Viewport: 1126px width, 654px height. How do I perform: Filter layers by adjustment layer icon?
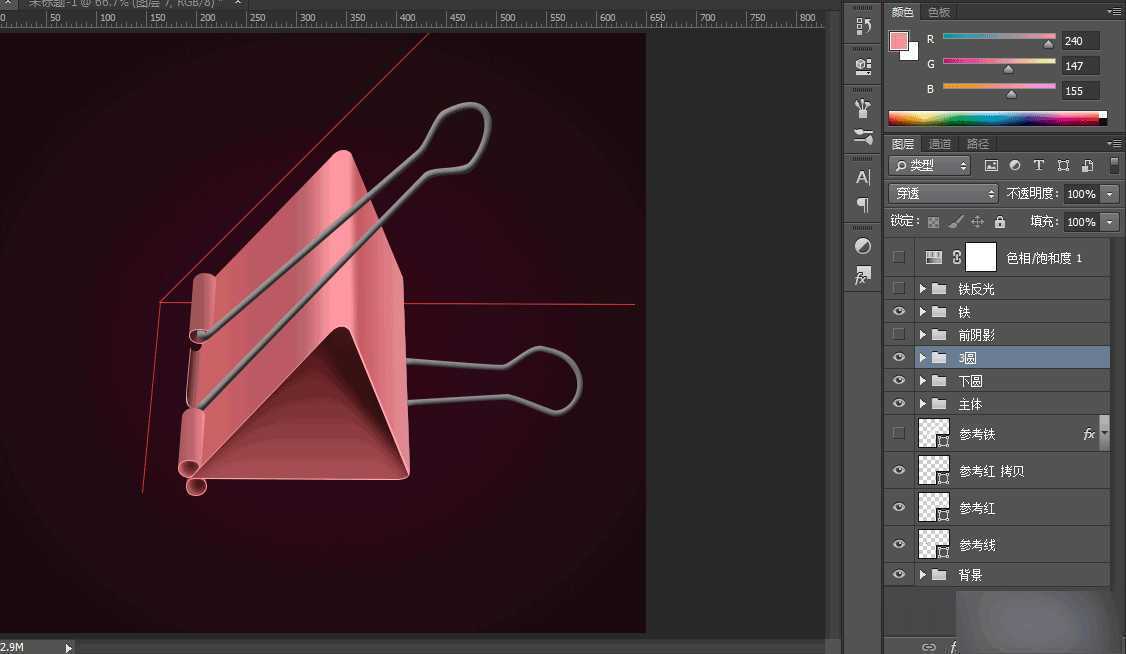pyautogui.click(x=1015, y=166)
